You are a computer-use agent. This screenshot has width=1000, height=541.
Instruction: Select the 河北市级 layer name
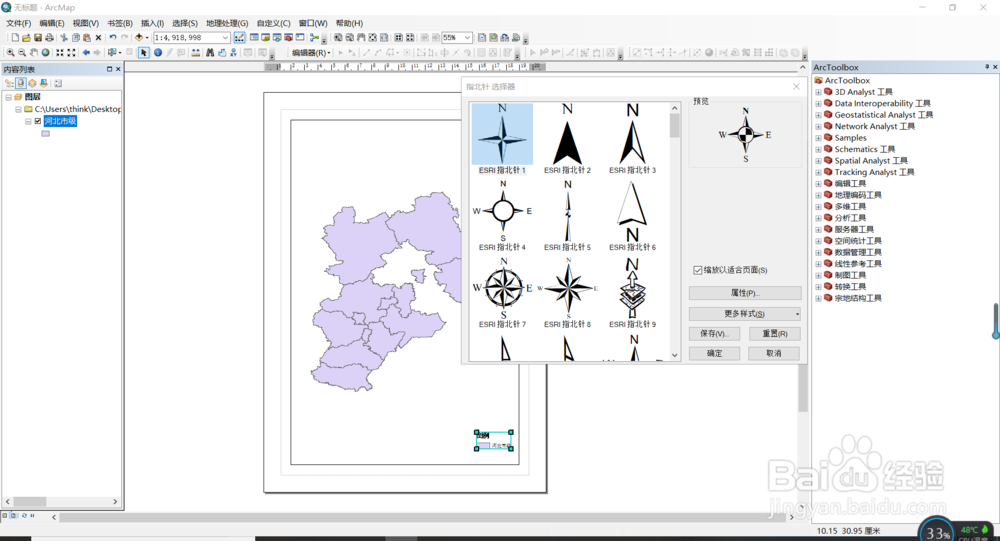tap(61, 121)
